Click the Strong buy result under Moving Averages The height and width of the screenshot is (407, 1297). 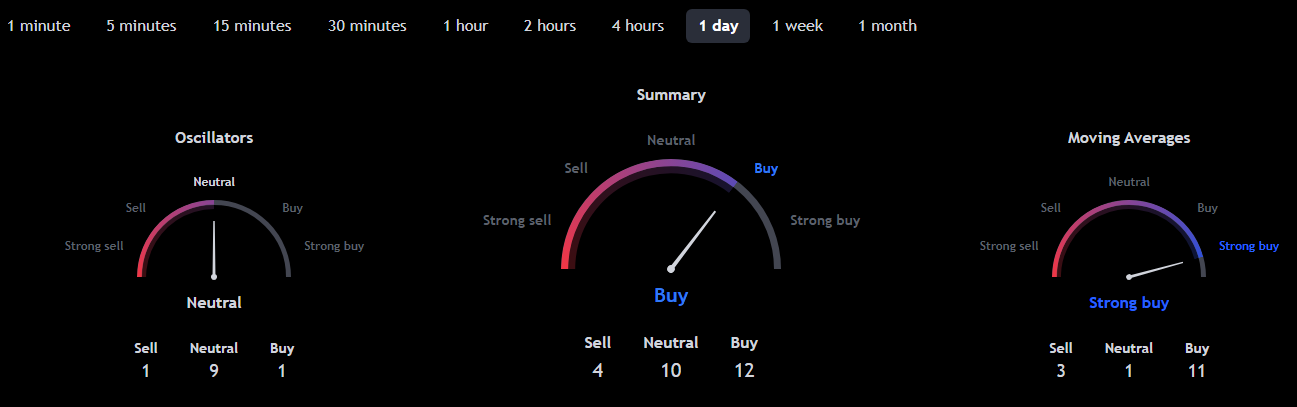(x=1129, y=303)
